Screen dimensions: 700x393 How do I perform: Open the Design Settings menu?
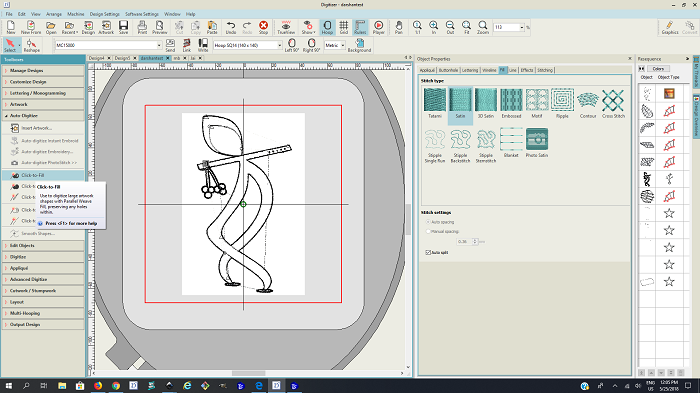coord(104,14)
